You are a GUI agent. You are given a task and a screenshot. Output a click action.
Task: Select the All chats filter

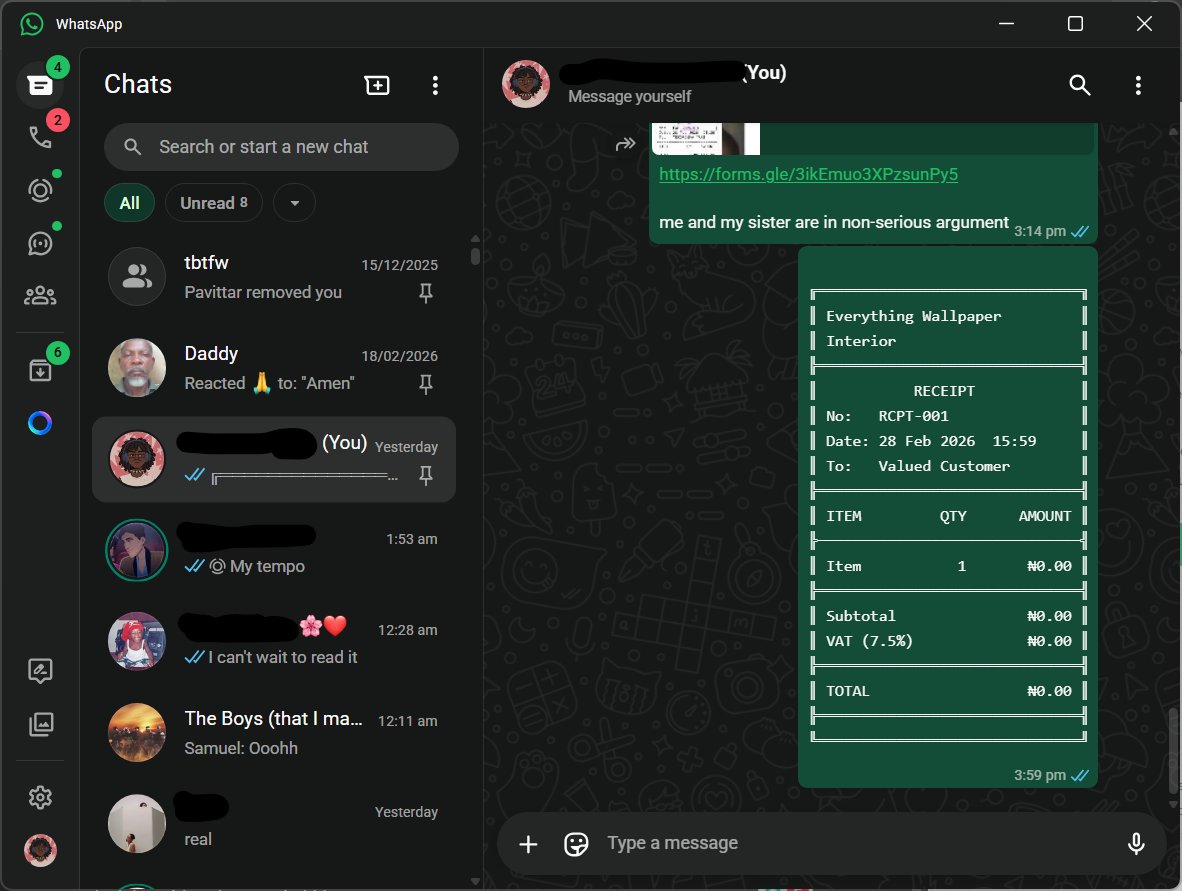130,203
